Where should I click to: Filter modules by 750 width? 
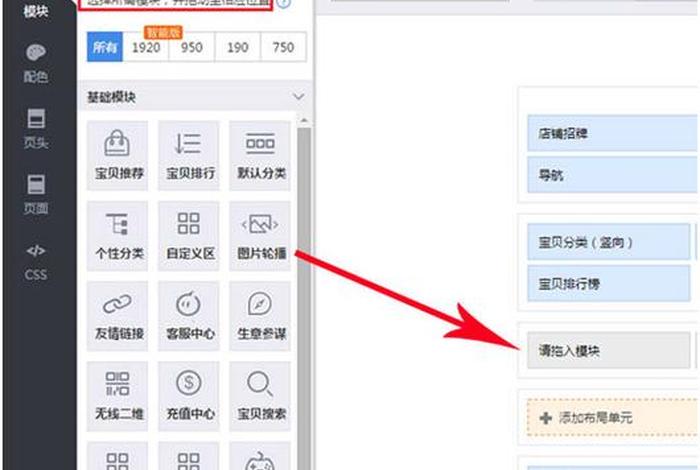tap(283, 47)
